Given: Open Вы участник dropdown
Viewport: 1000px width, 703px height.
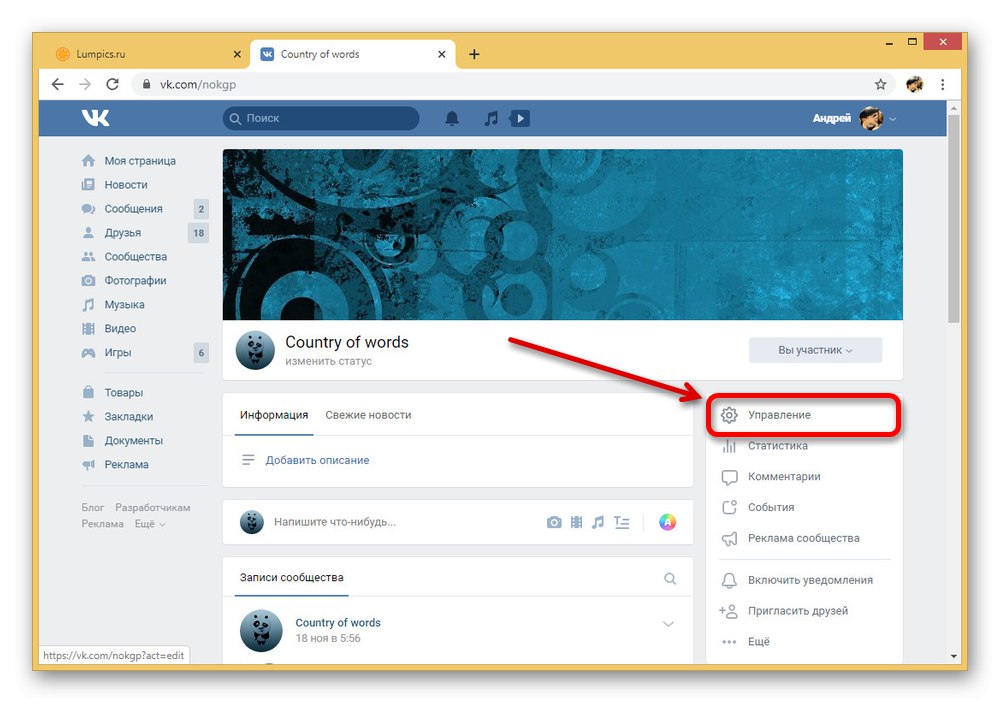Looking at the screenshot, I should coord(815,350).
